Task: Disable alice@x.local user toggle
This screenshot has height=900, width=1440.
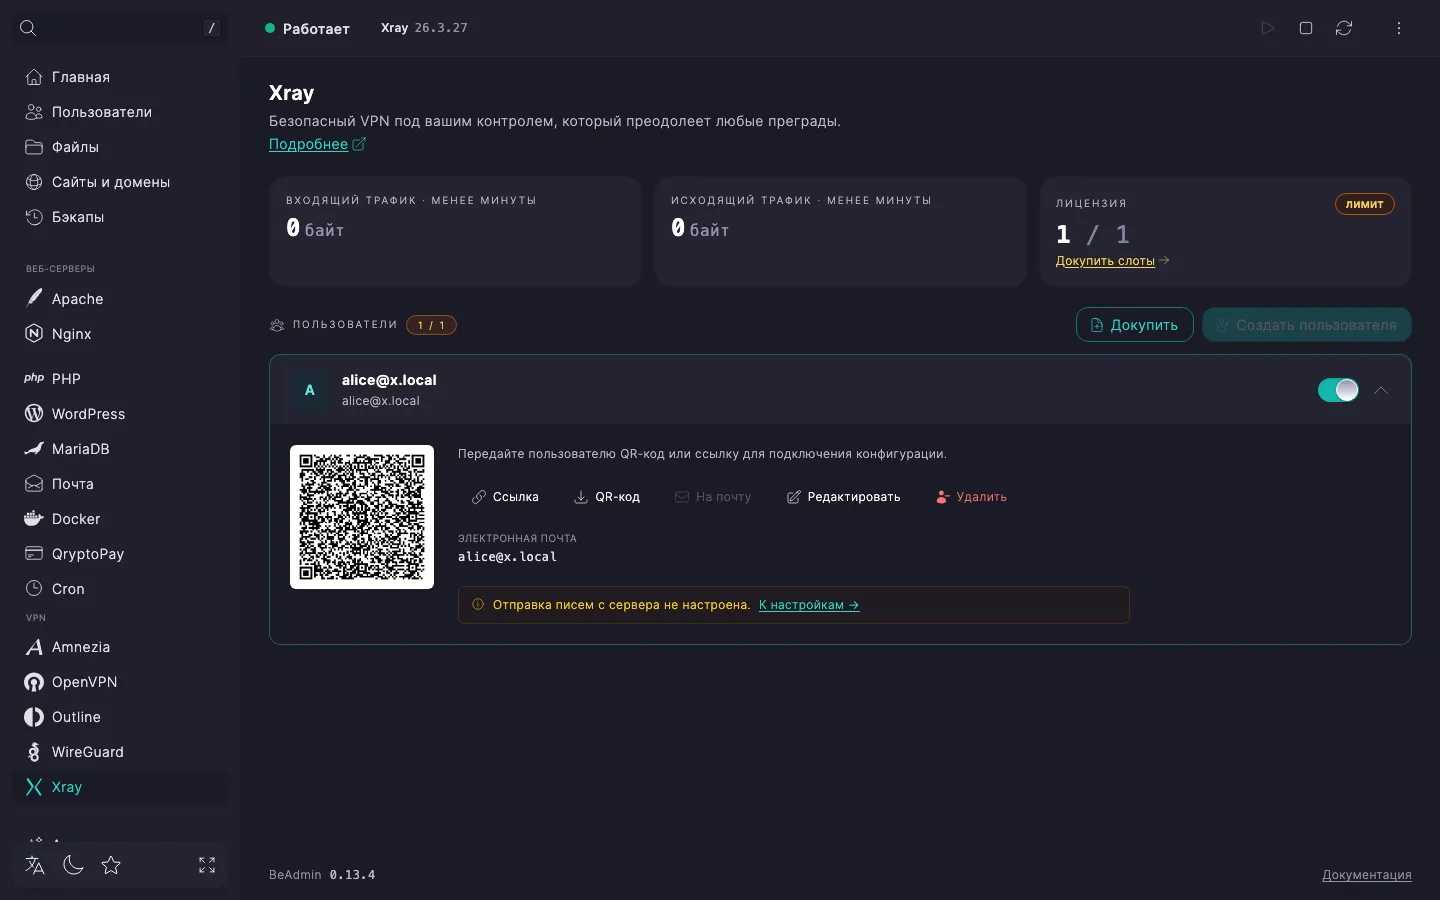Action: [1338, 390]
